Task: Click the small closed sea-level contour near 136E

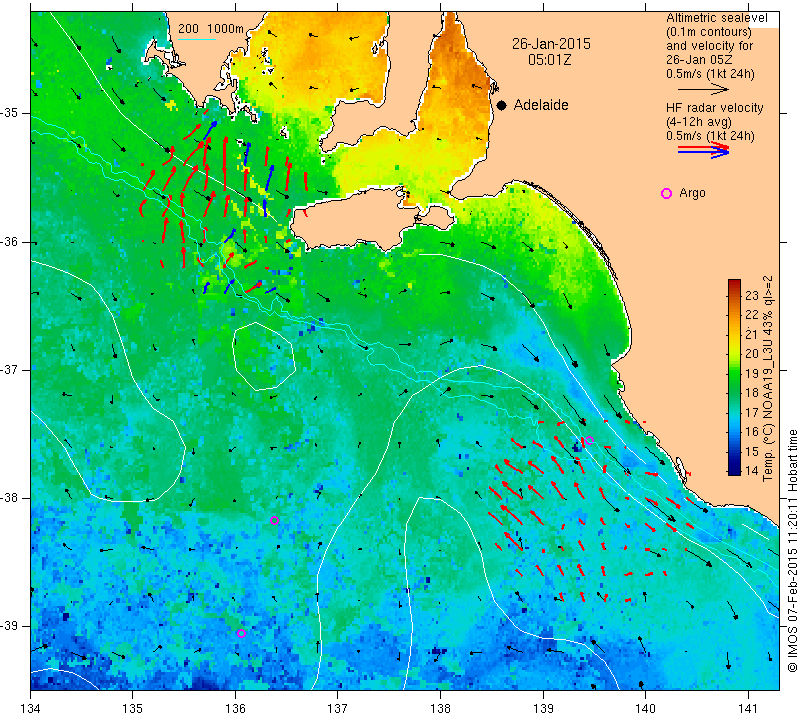Action: point(264,356)
